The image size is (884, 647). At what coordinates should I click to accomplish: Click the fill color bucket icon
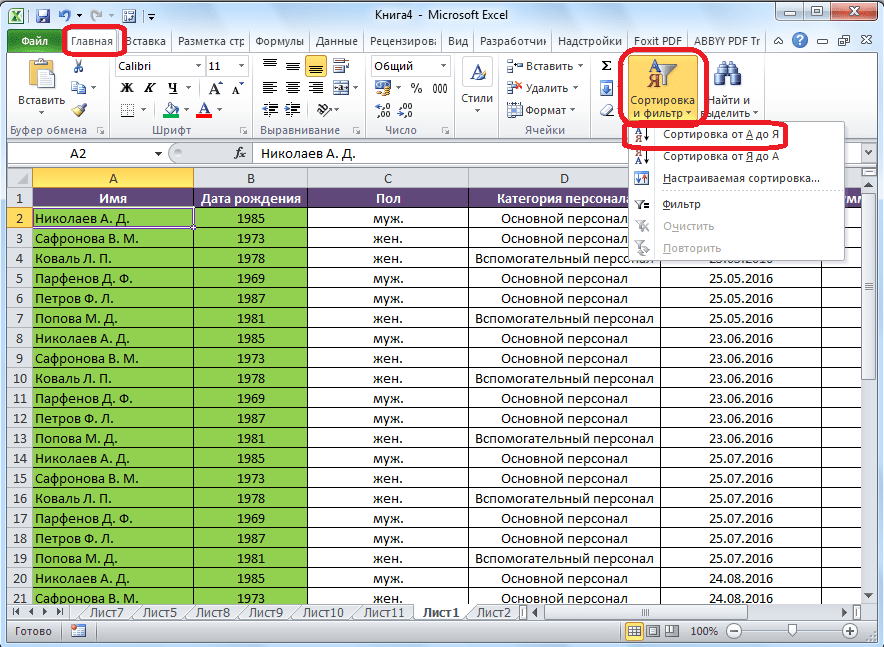pos(171,110)
